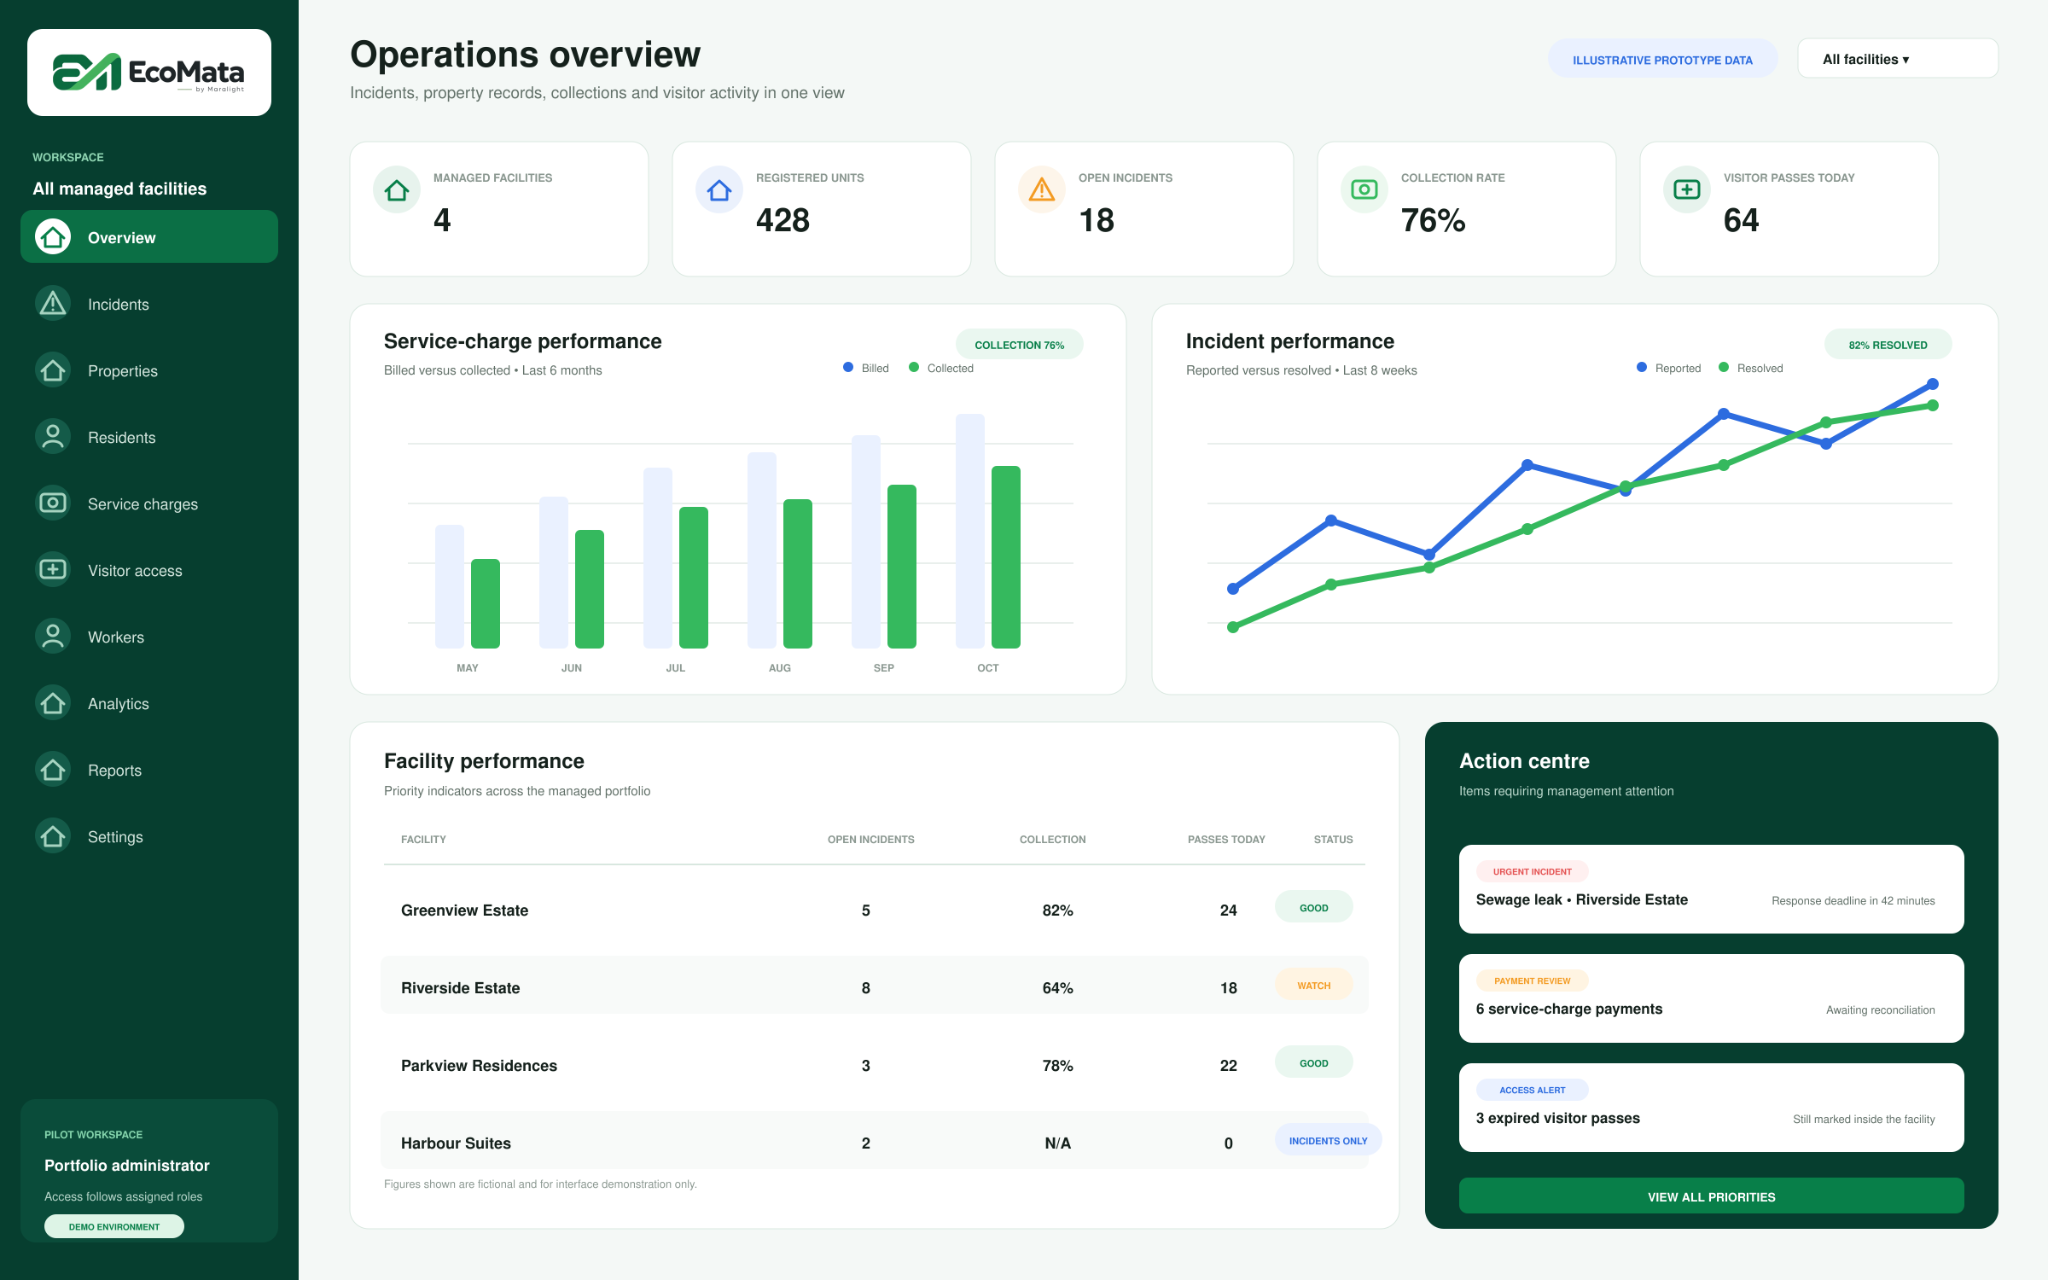
Task: Click the Open Incidents column header
Action: pos(870,839)
